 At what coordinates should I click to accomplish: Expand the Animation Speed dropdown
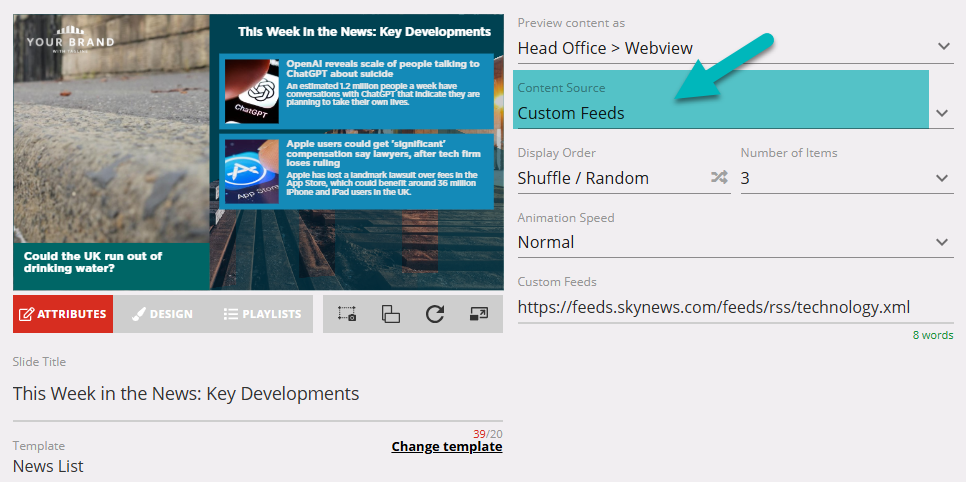coord(735,242)
